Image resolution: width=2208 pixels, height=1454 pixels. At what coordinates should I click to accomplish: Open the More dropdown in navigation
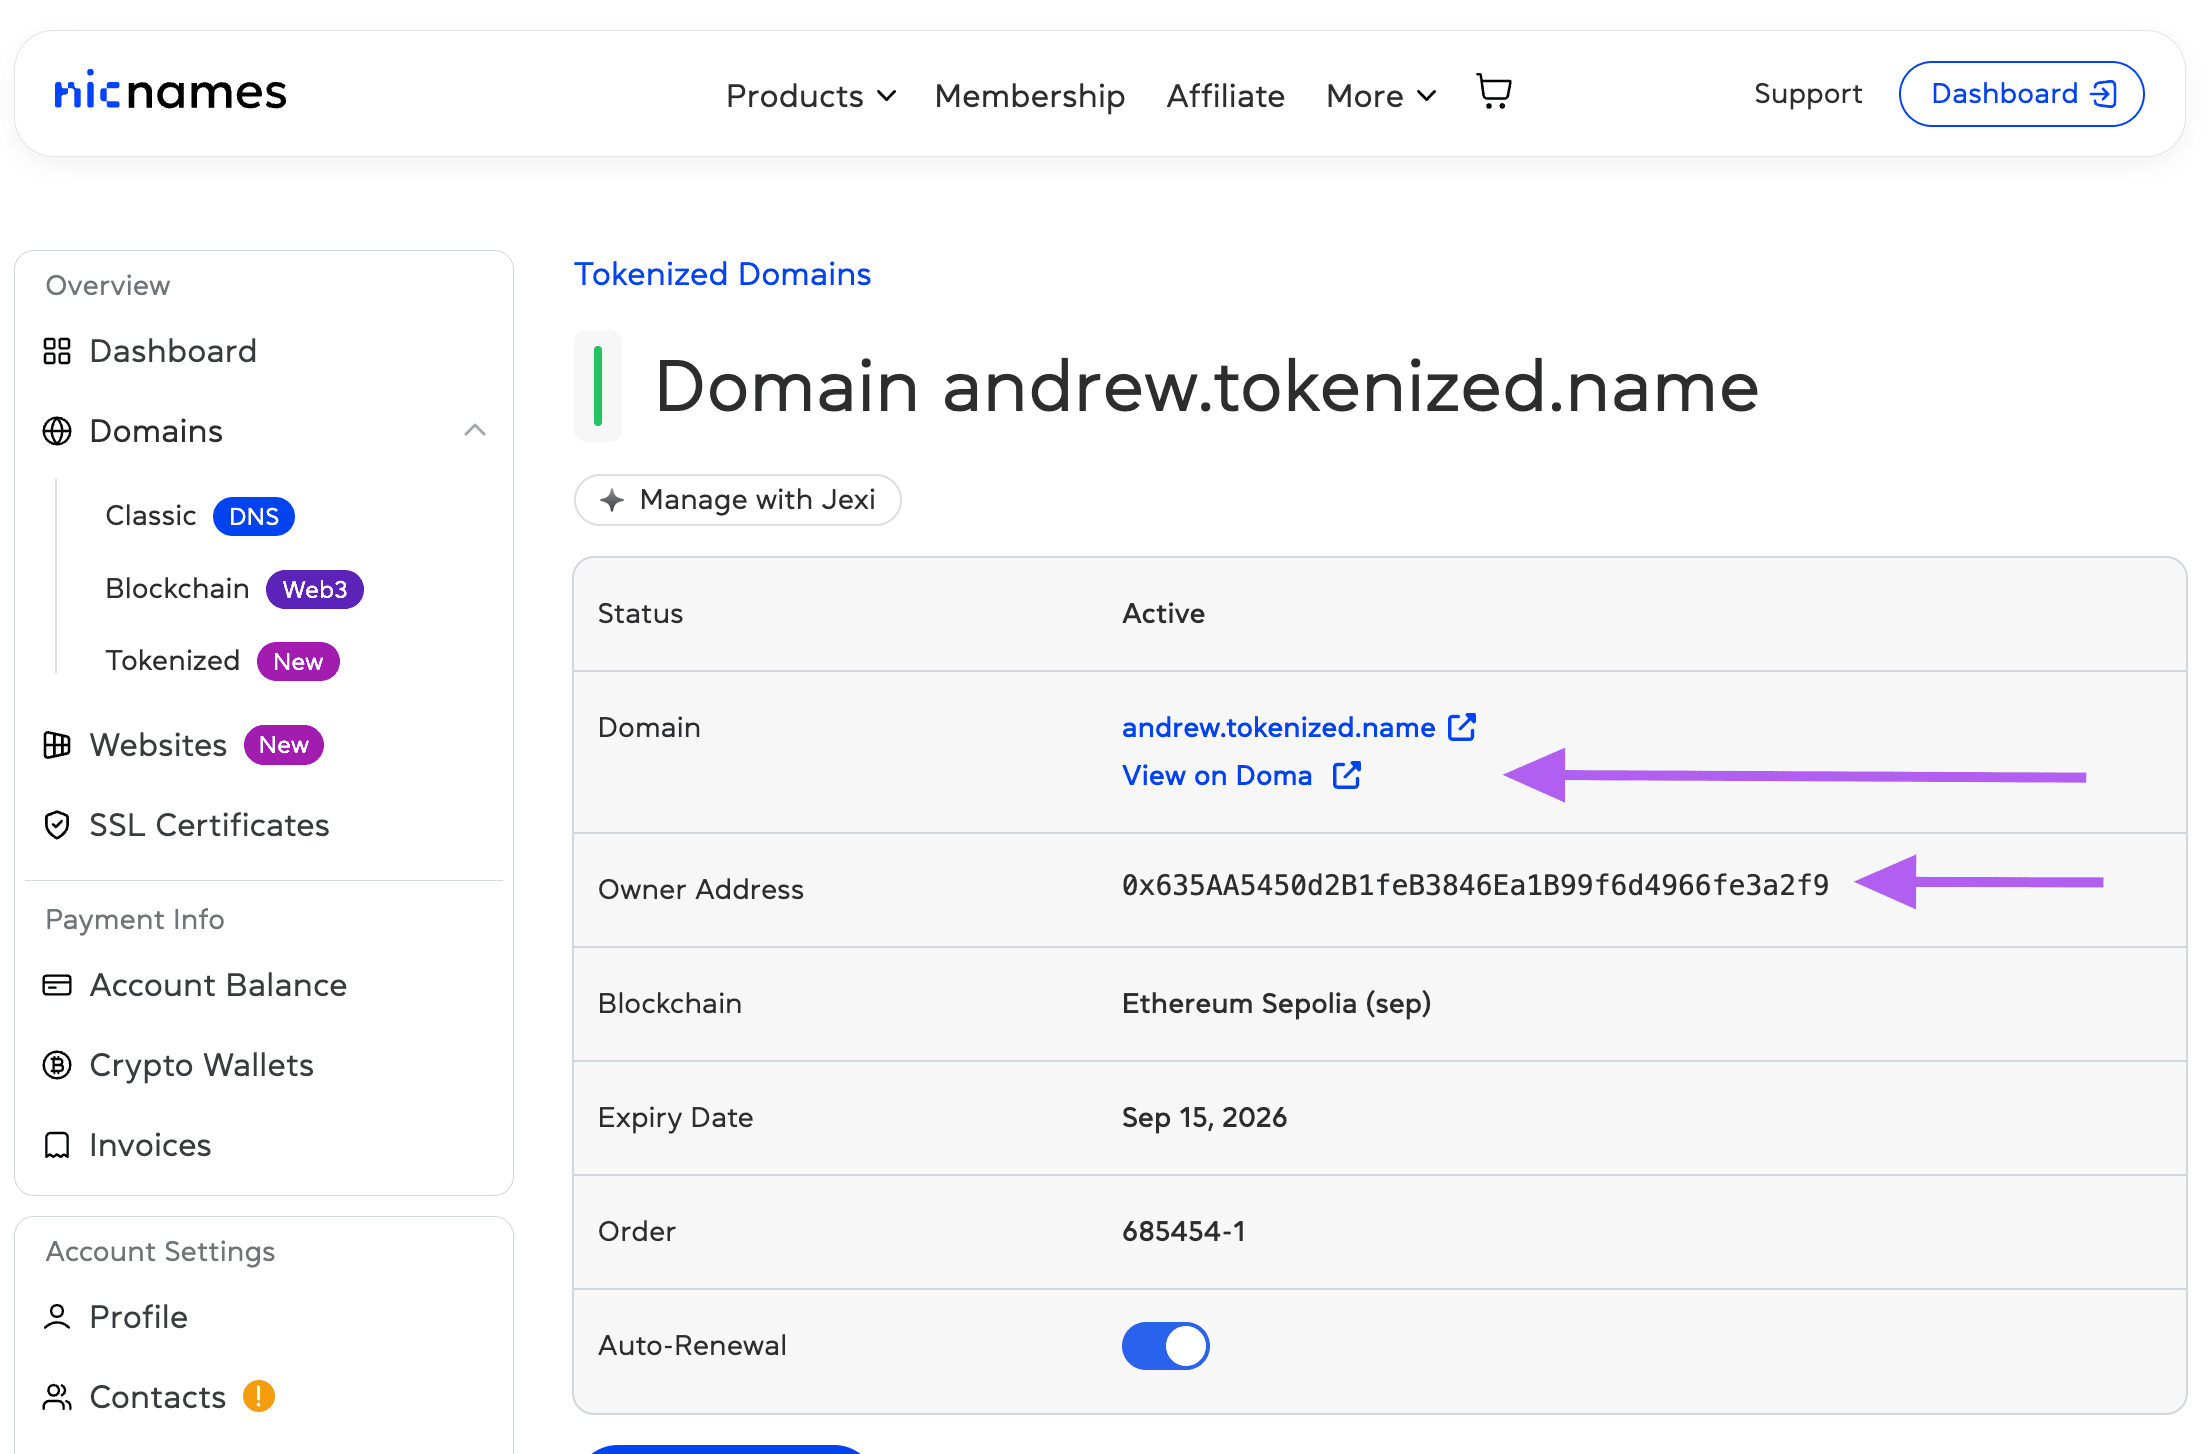pyautogui.click(x=1381, y=96)
